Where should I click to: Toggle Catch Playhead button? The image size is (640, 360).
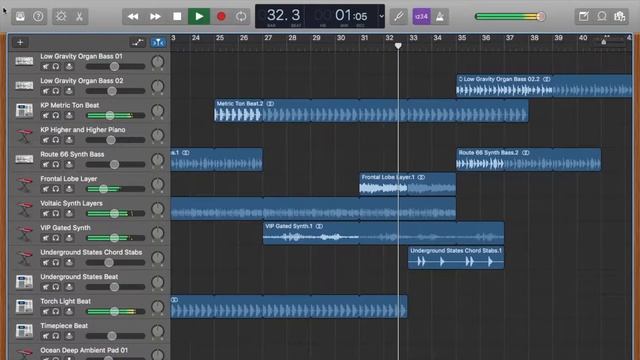coord(158,42)
